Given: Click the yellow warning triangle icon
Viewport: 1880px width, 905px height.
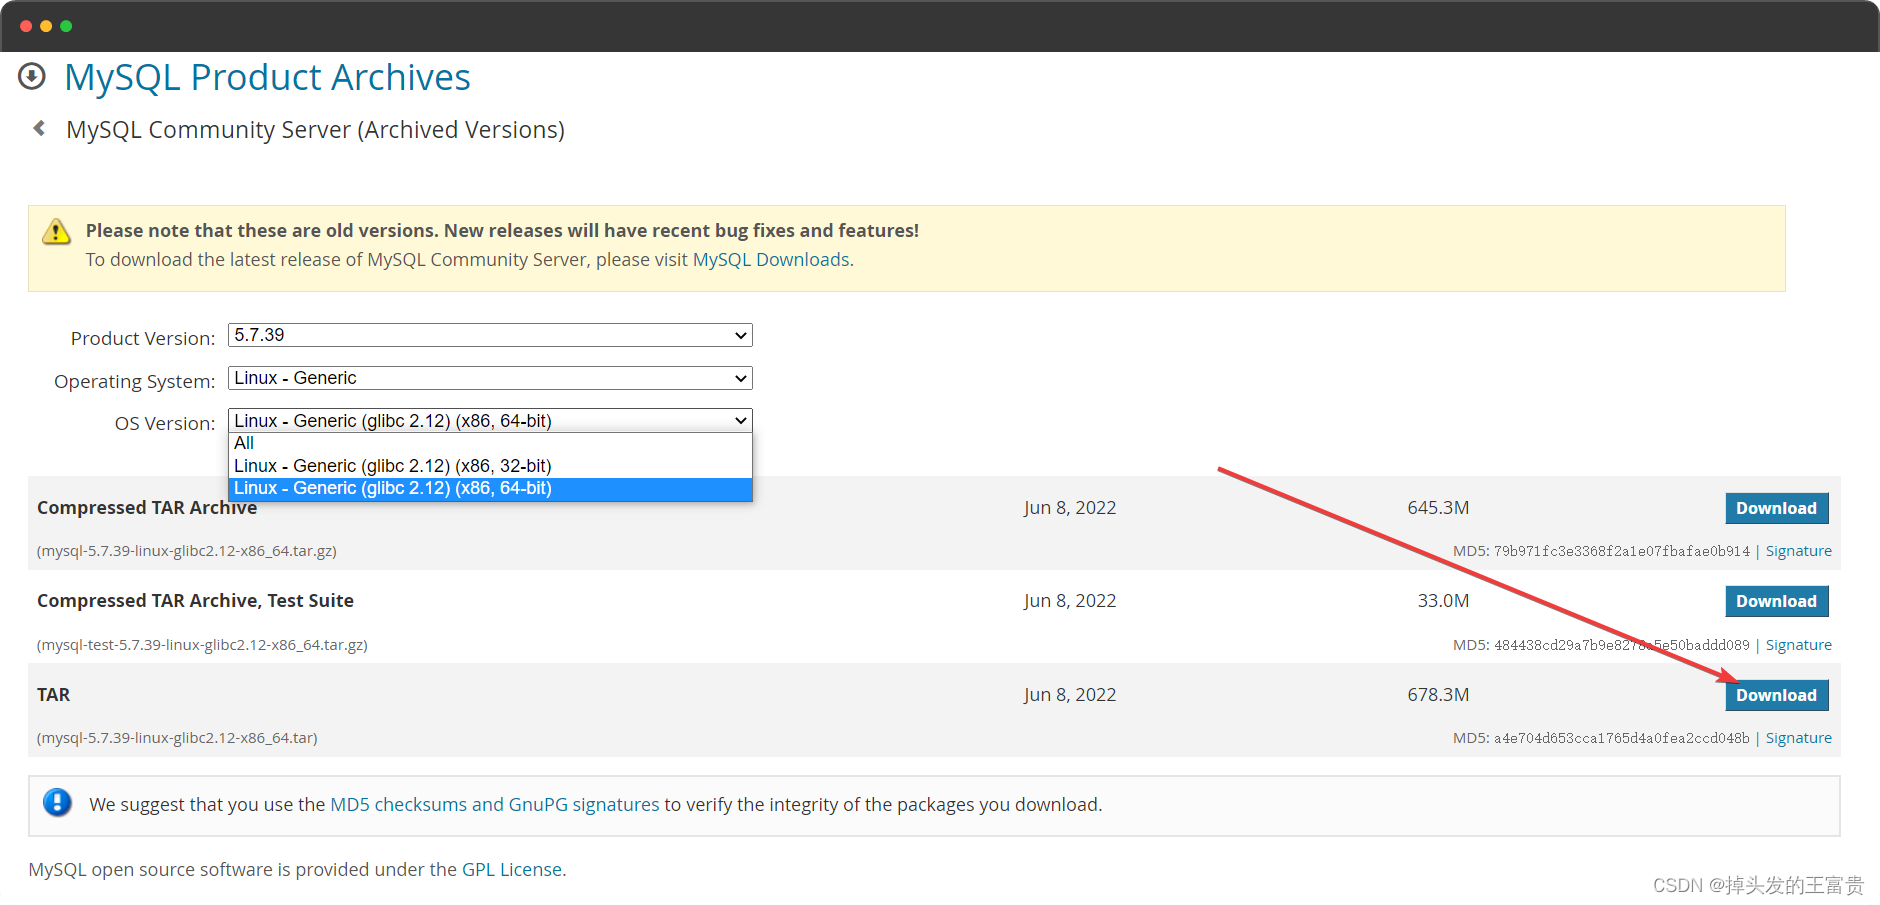Looking at the screenshot, I should (56, 232).
